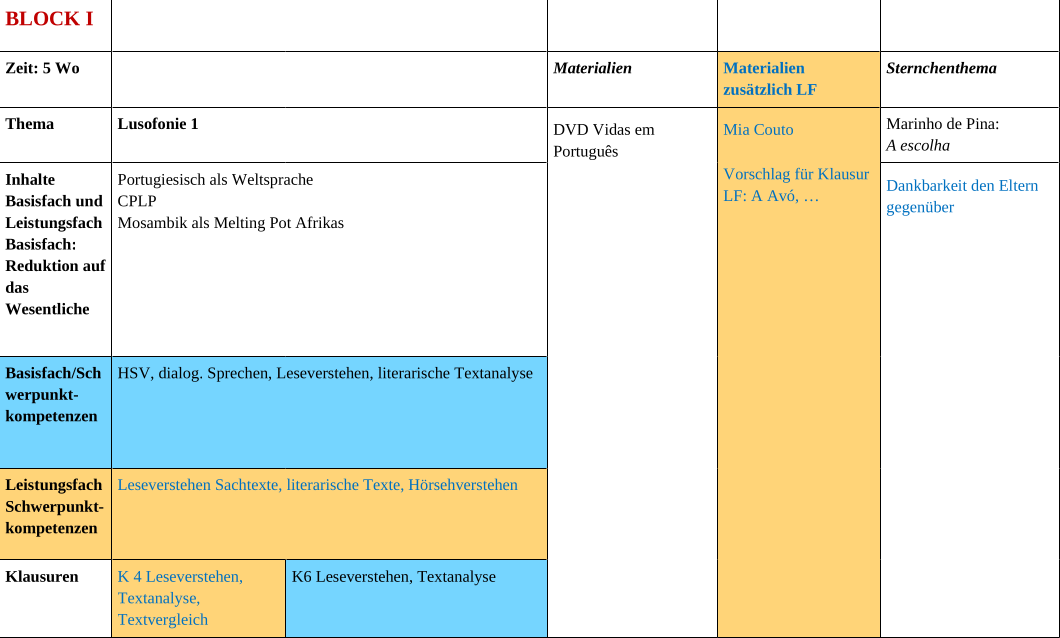Click 'Marinho de Pina' text
The width and height of the screenshot is (1060, 638).
pos(942,124)
